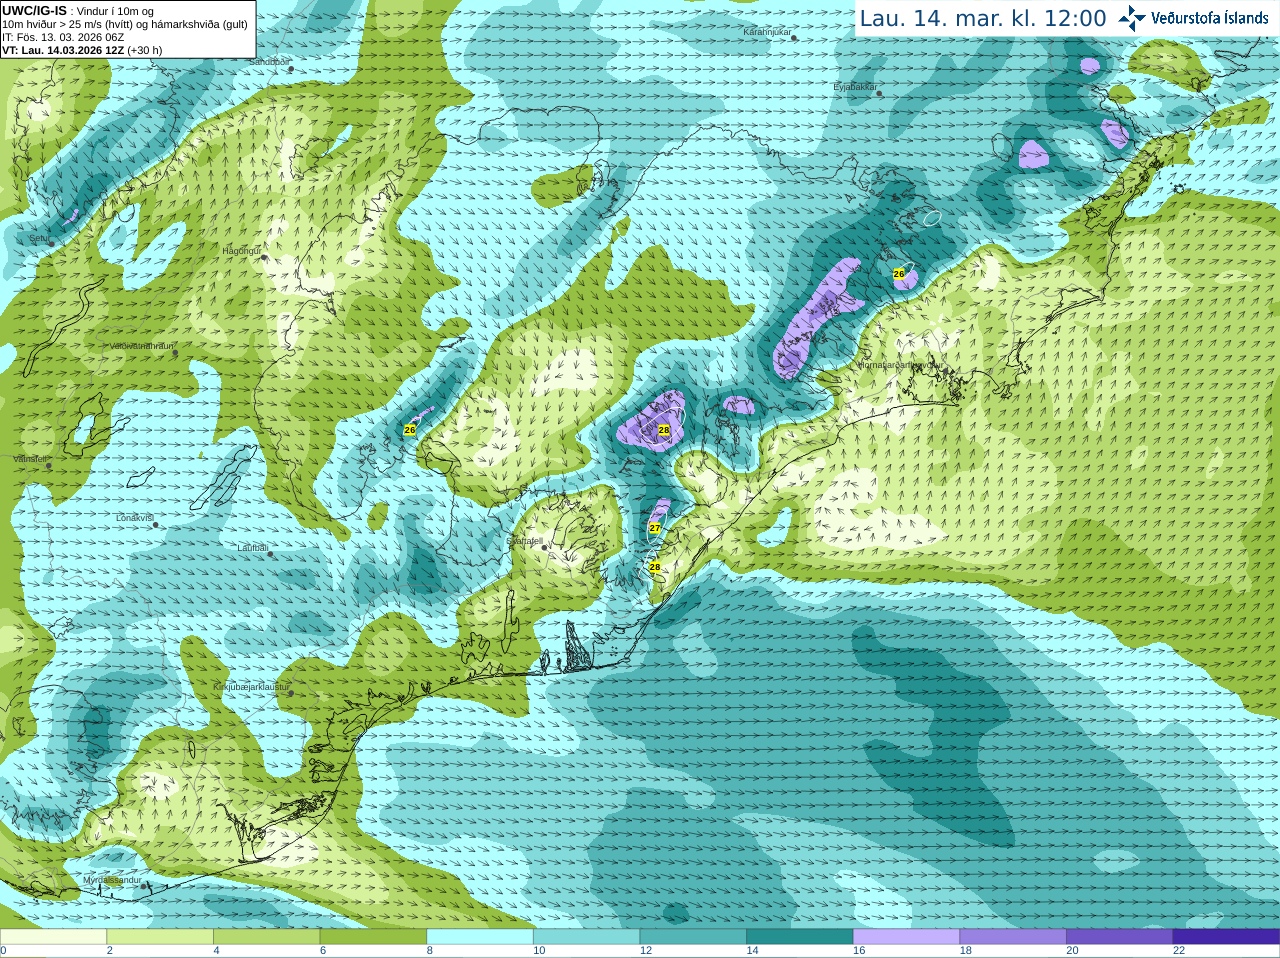Screen dimensions: 1280x958
Task: Select the Laufbali station label
Action: coord(253,549)
